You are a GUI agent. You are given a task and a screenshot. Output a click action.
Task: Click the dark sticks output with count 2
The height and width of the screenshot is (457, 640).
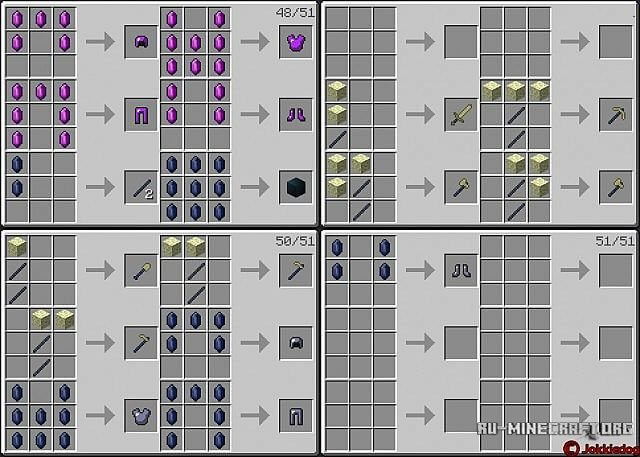pos(141,187)
